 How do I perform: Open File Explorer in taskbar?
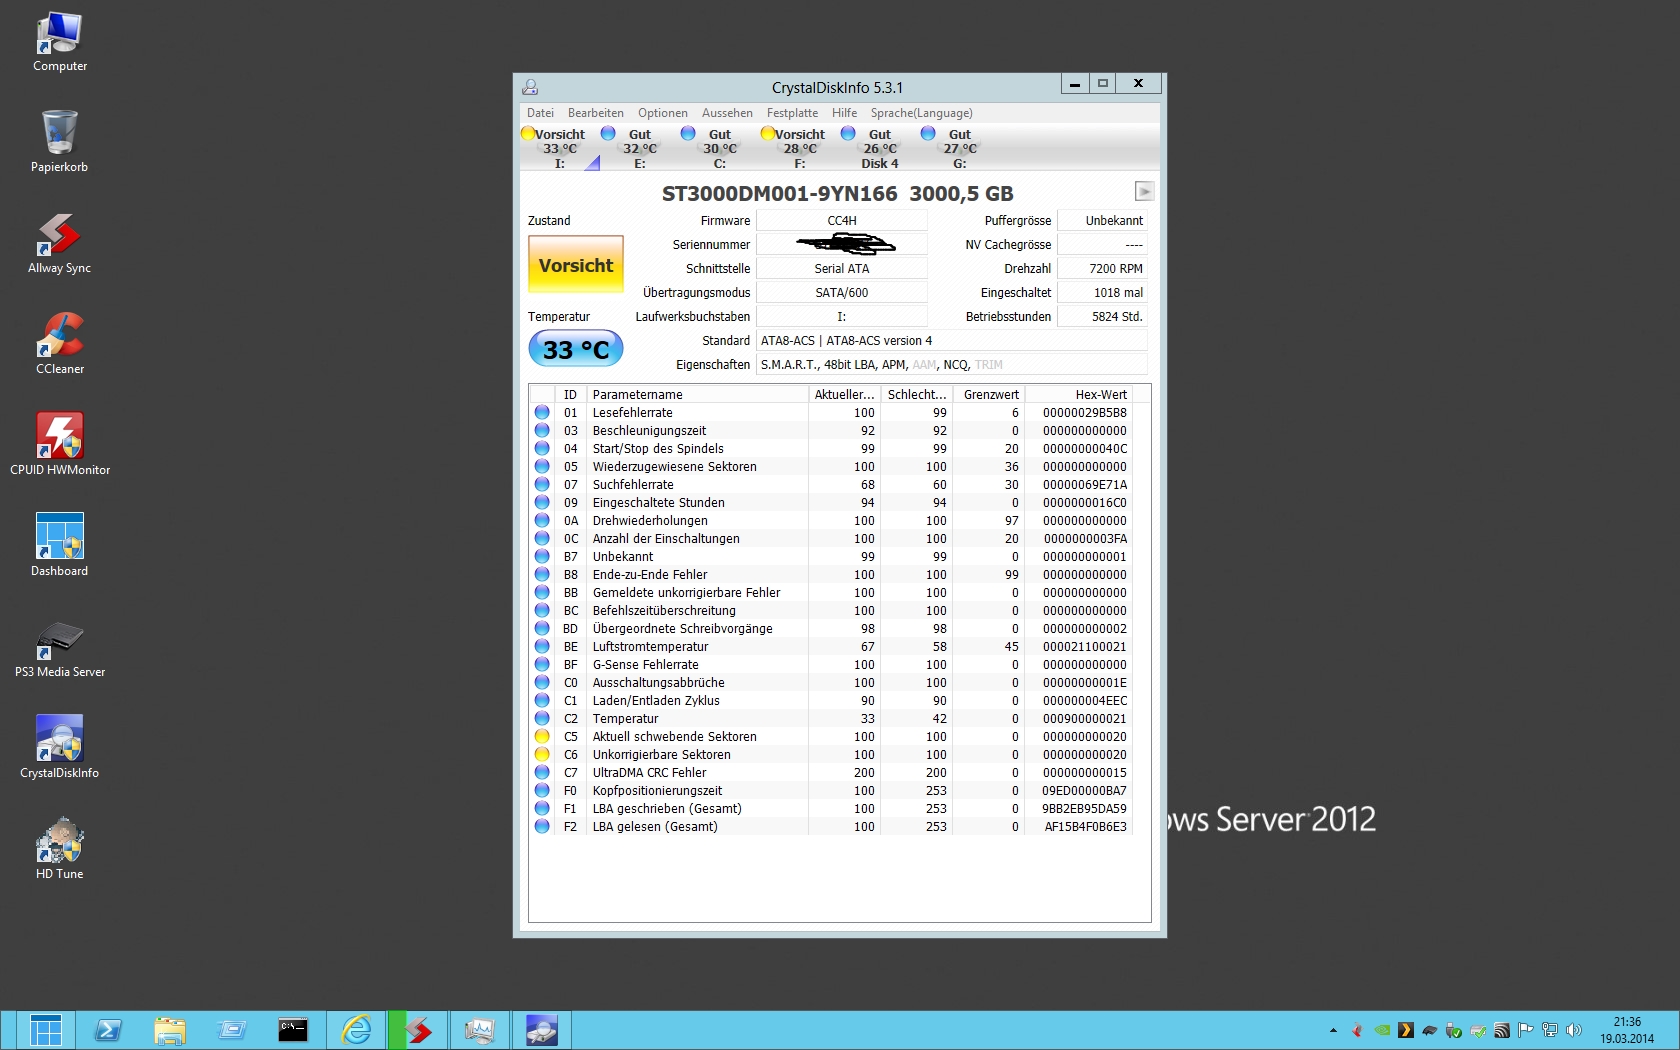click(170, 1030)
